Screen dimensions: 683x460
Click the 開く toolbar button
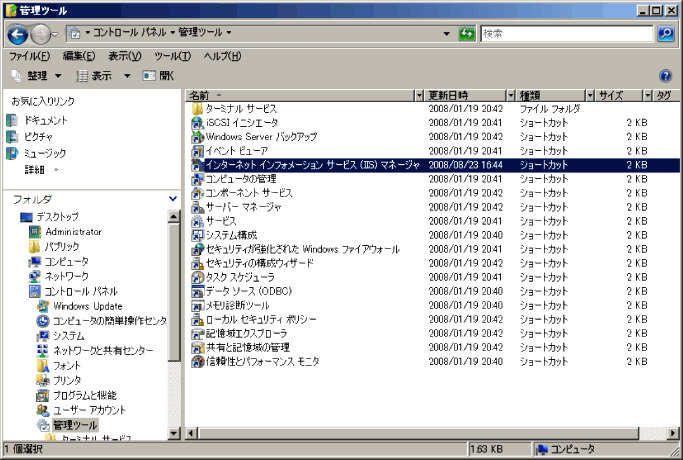point(158,76)
